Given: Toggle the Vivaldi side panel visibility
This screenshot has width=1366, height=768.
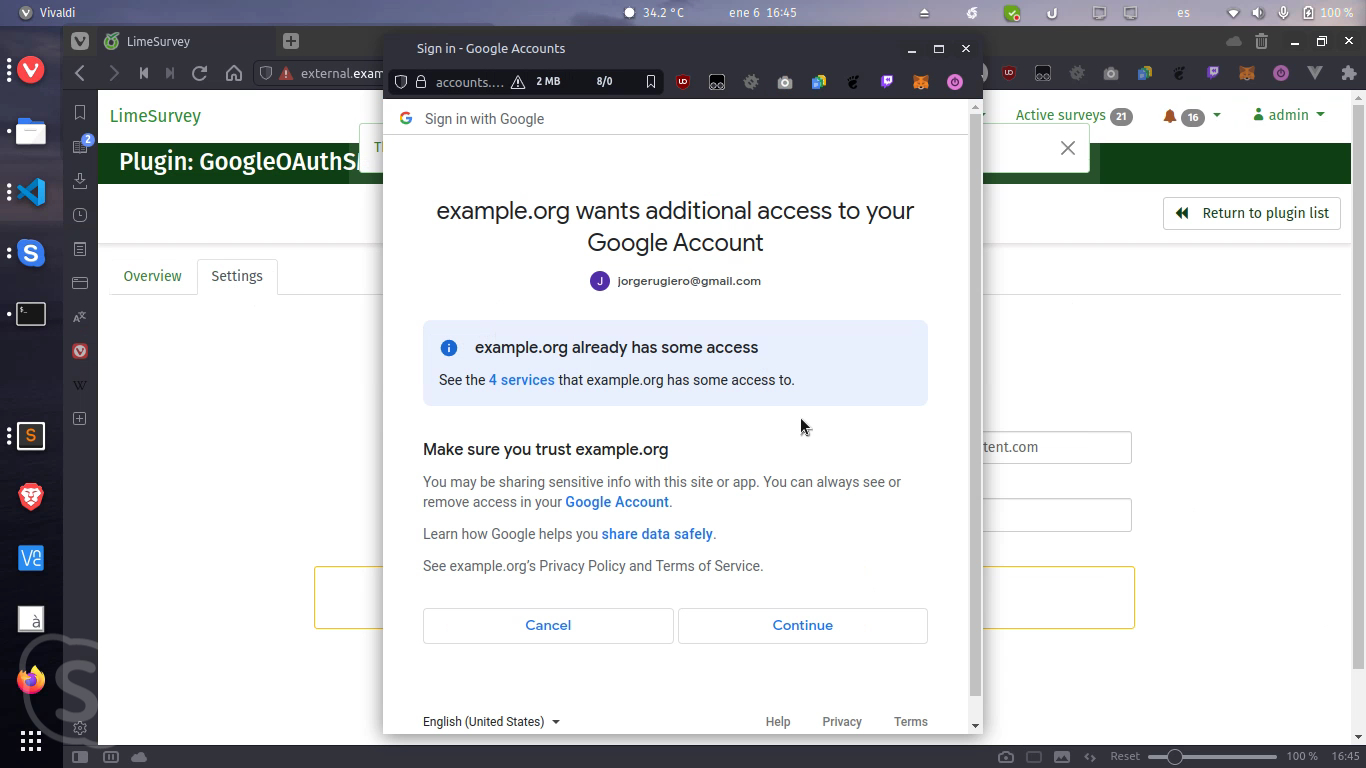Looking at the screenshot, I should [80, 757].
